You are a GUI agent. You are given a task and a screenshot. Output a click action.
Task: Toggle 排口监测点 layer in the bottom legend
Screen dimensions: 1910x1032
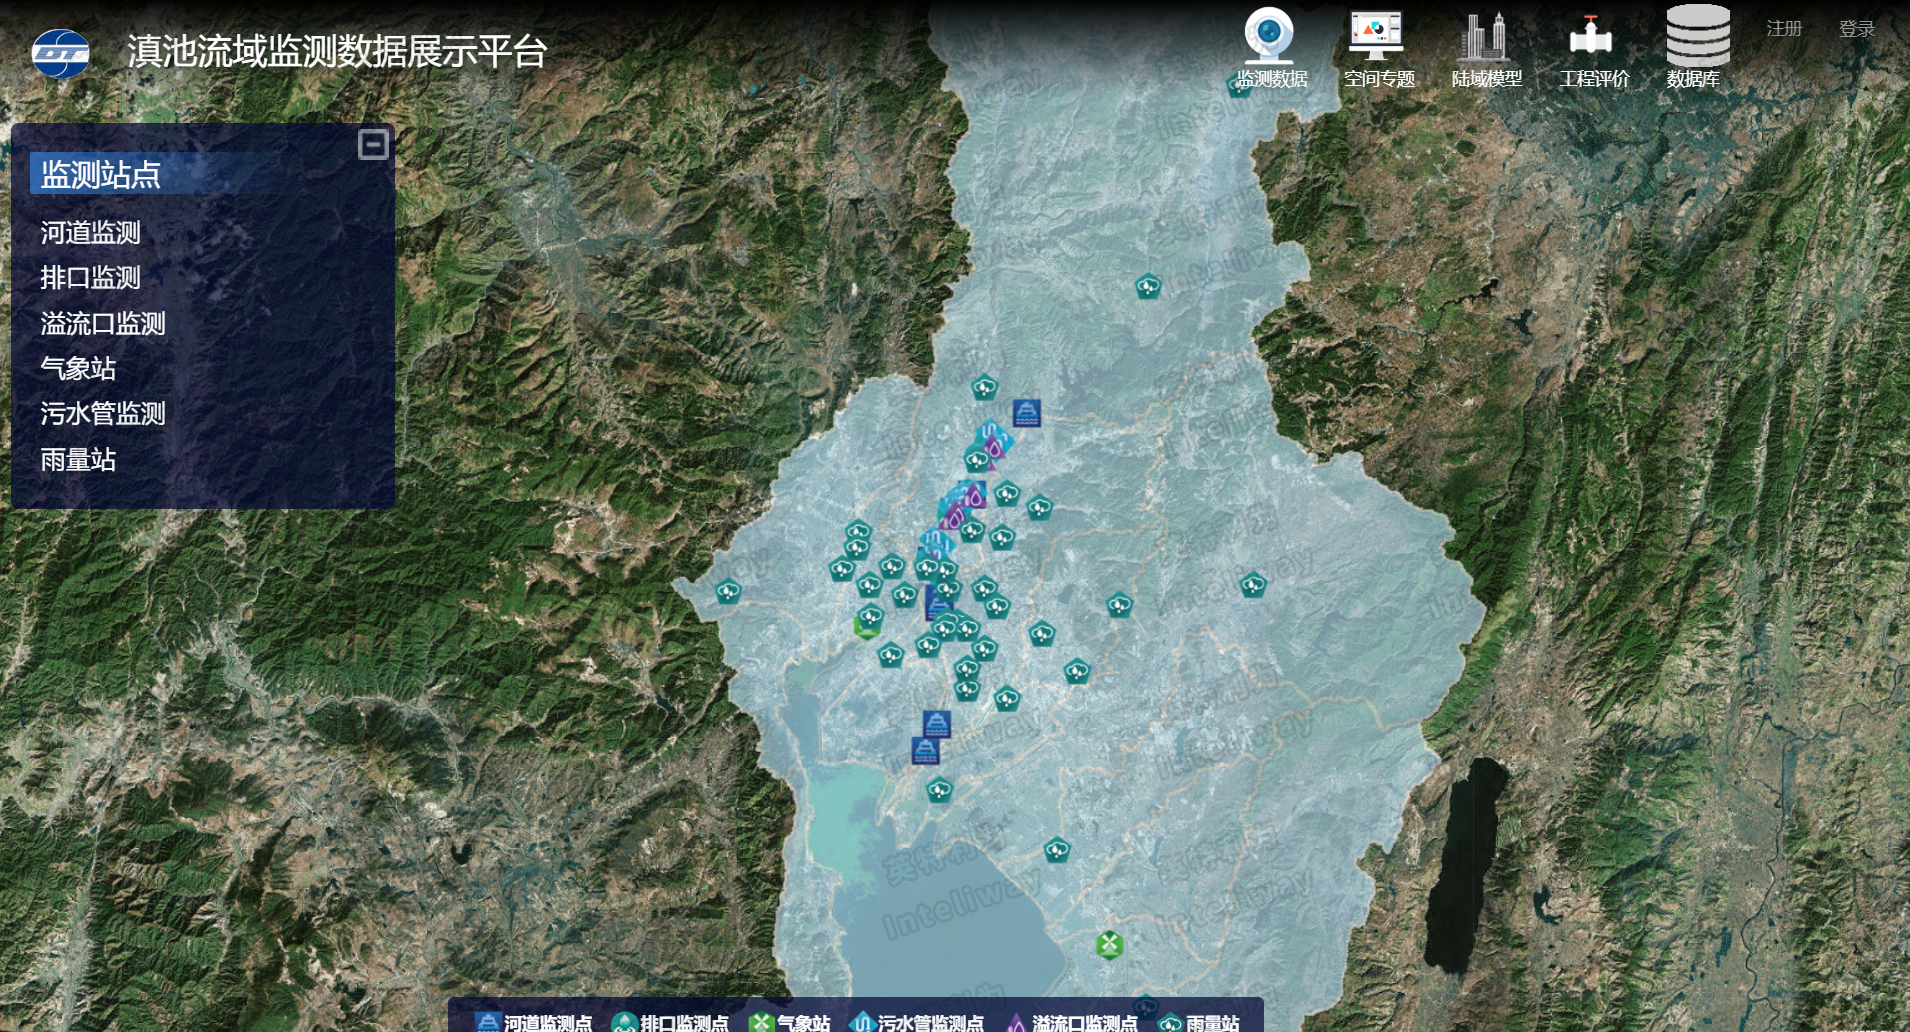click(x=684, y=1022)
